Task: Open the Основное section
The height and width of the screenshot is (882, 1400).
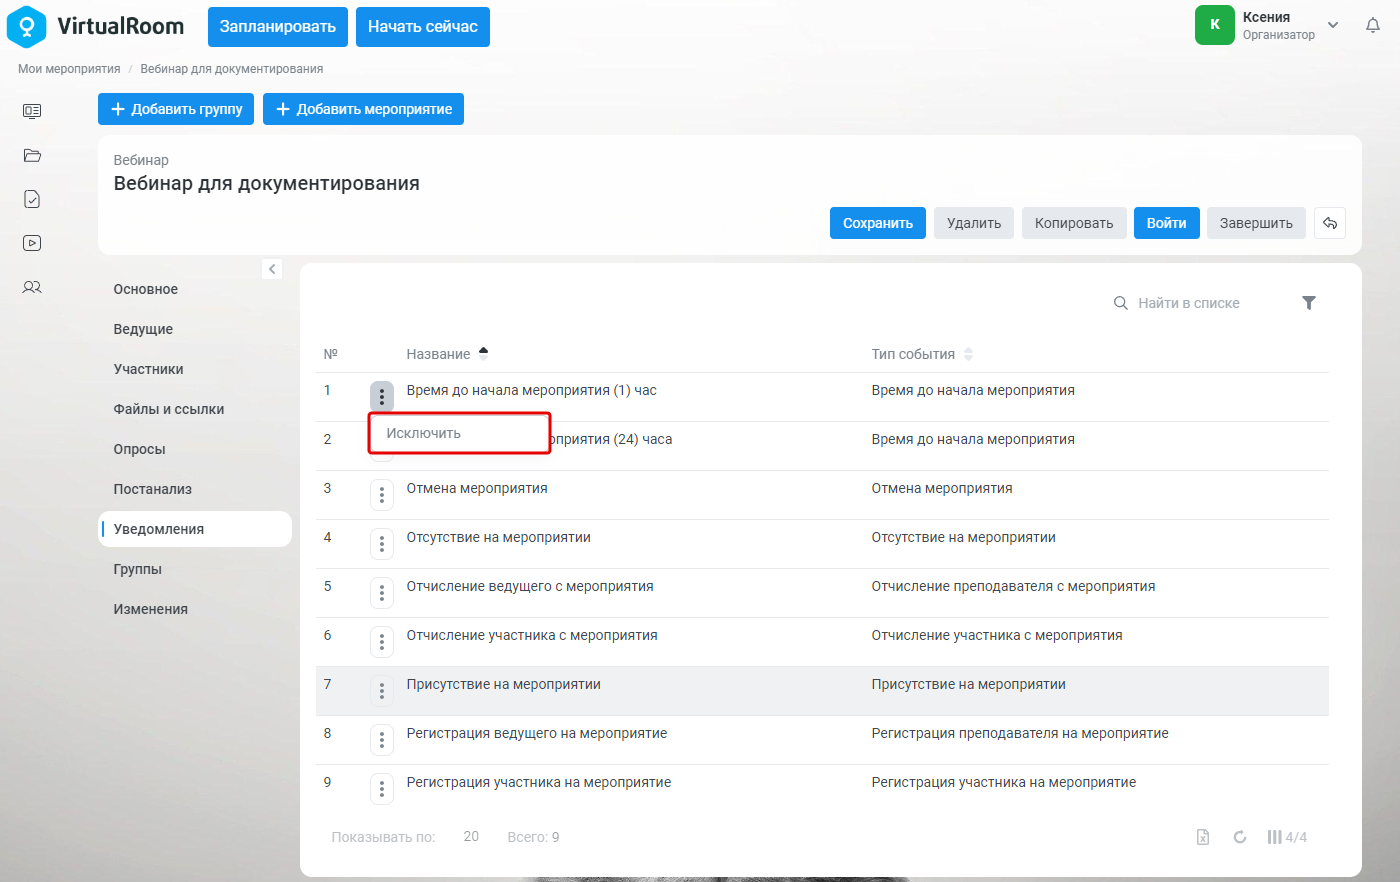Action: pyautogui.click(x=146, y=289)
